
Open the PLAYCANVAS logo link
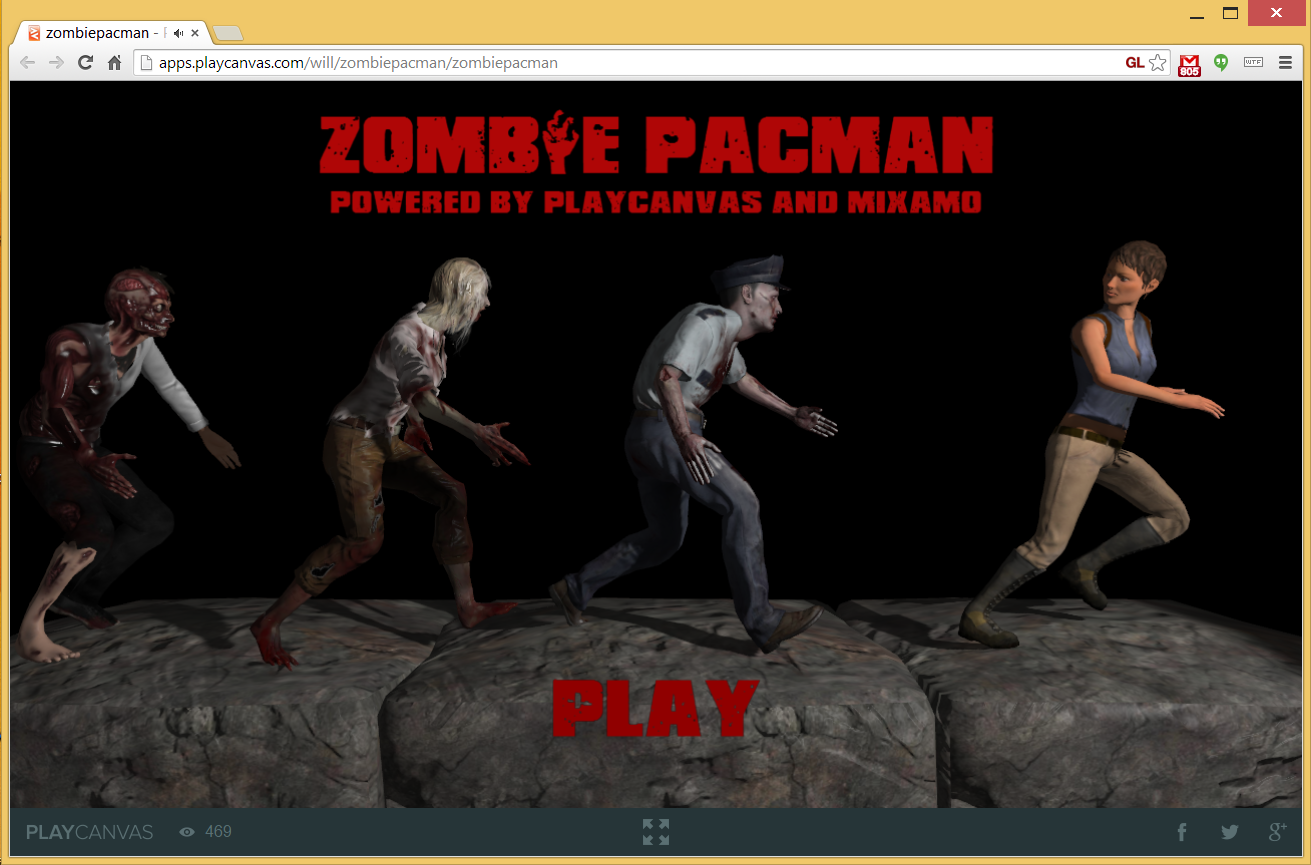(90, 832)
